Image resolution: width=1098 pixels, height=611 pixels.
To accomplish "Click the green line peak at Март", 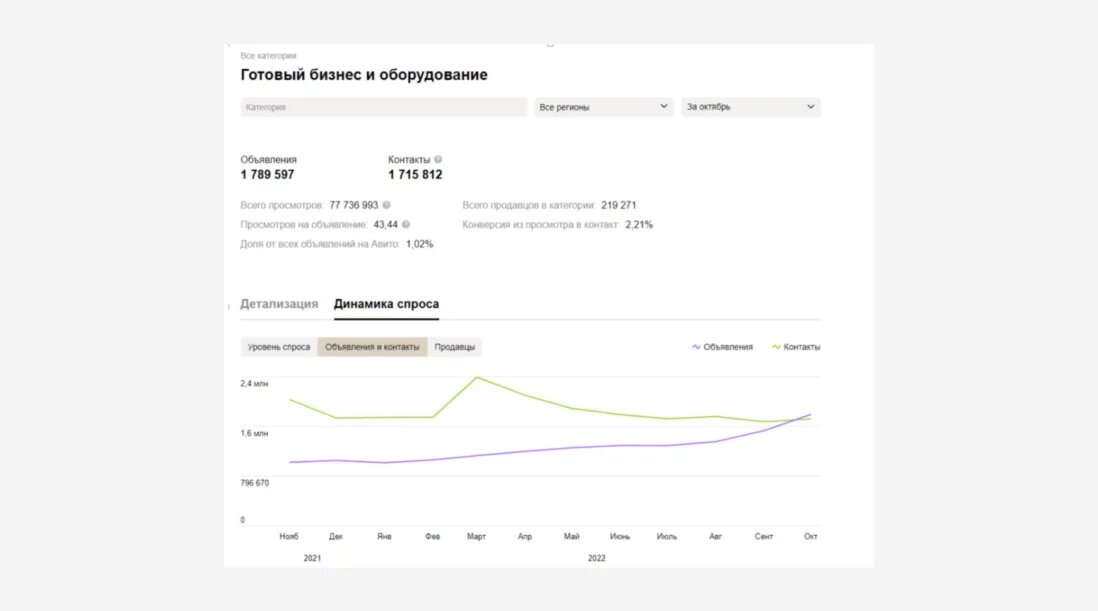I will 478,377.
